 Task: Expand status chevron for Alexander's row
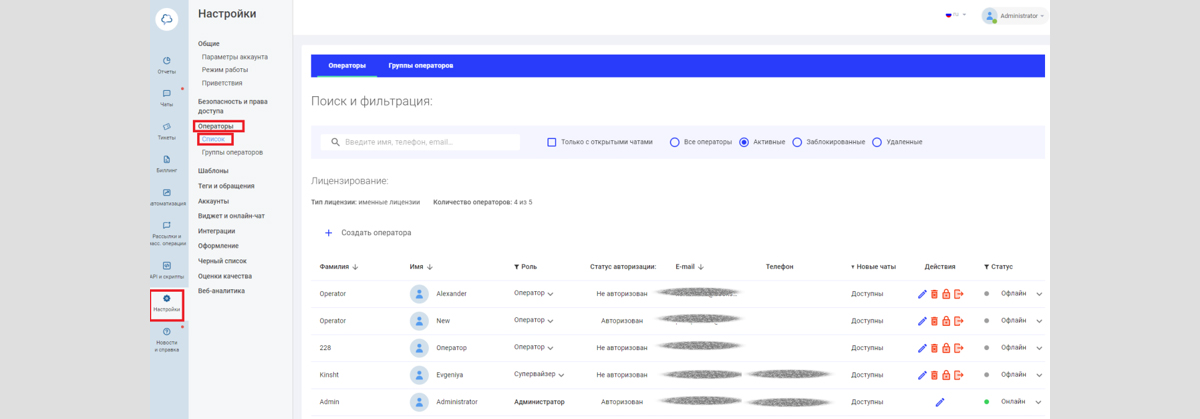[1039, 294]
